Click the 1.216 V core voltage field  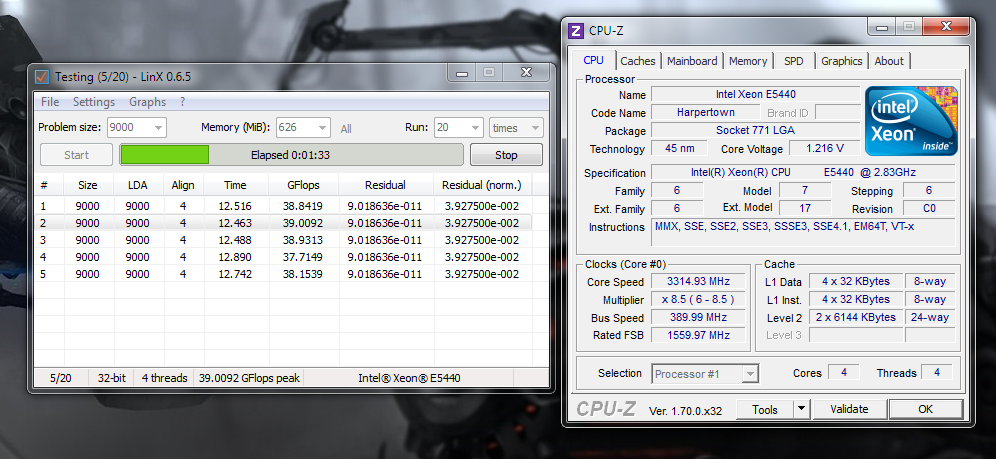tap(824, 149)
